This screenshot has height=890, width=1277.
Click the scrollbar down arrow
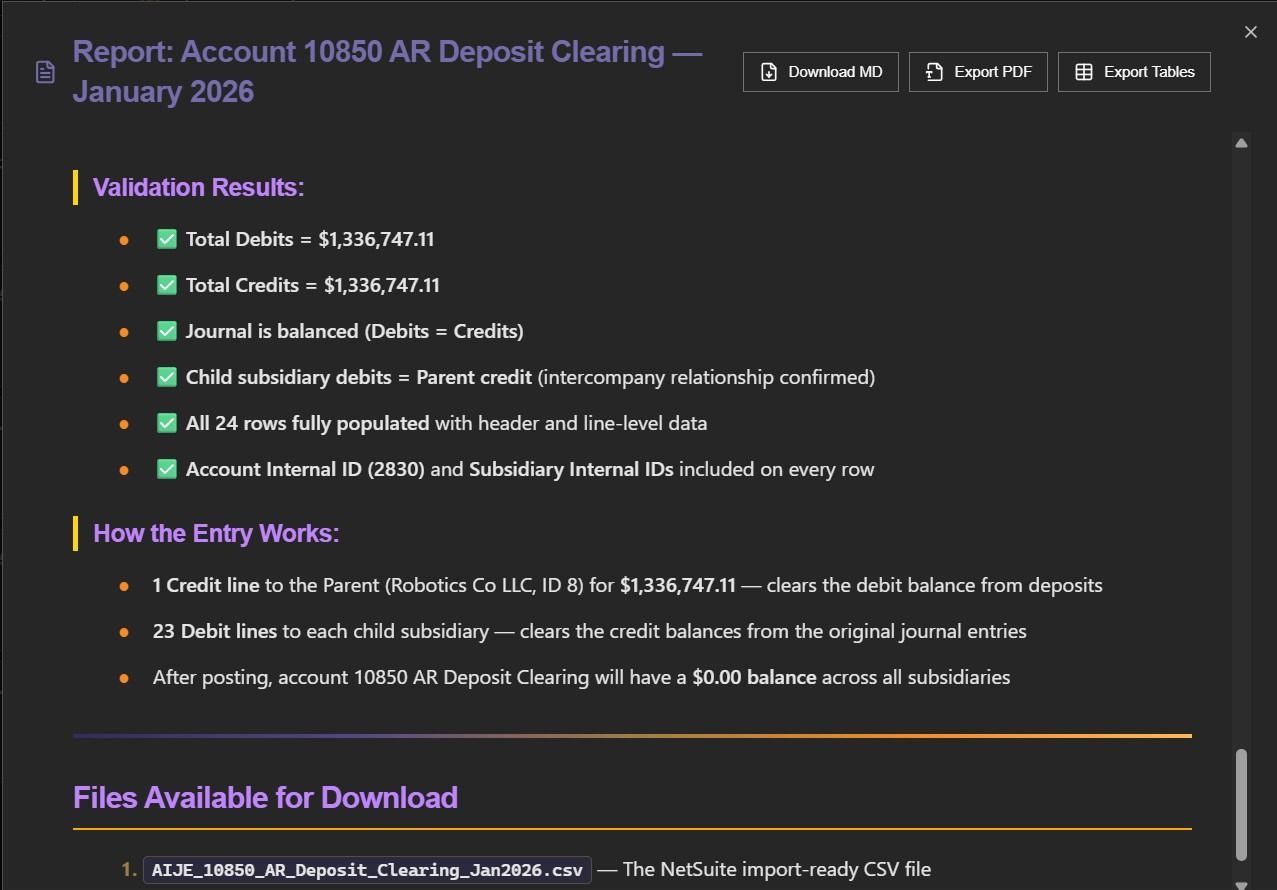[1241, 883]
